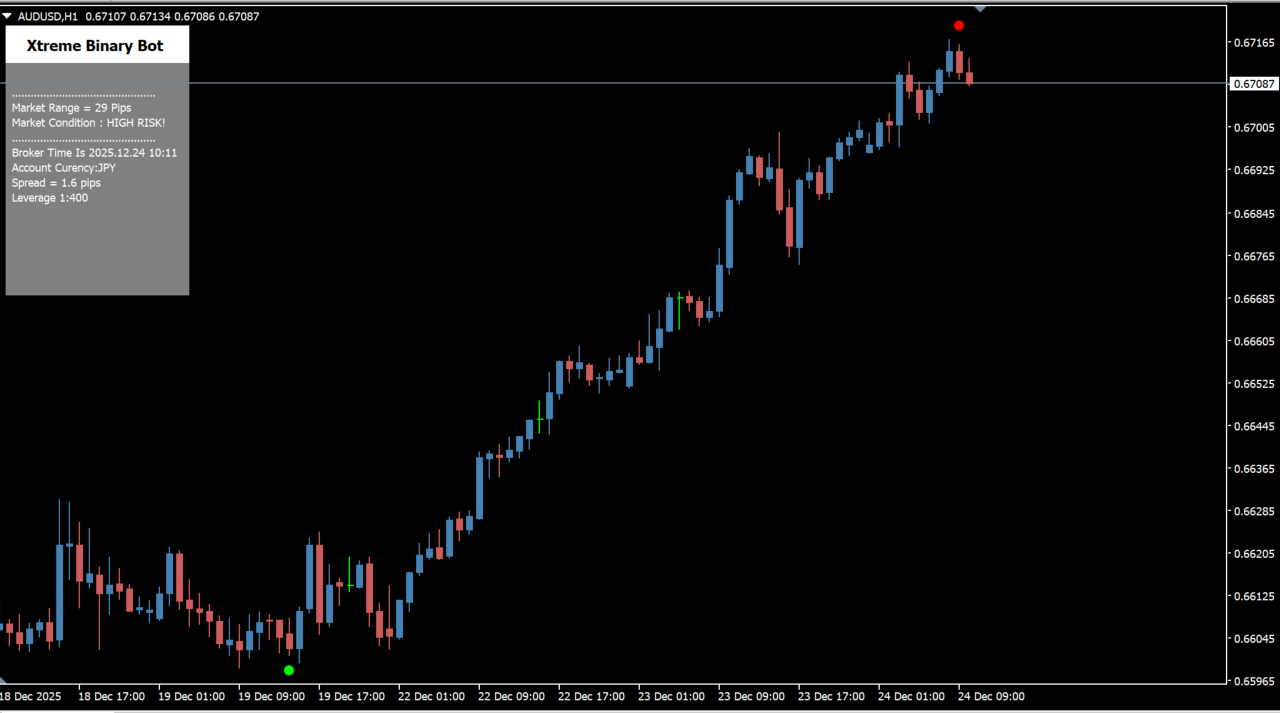This screenshot has height=713, width=1280.
Task: Click the scroll triangle at bottom-left corner
Action: click(3, 681)
